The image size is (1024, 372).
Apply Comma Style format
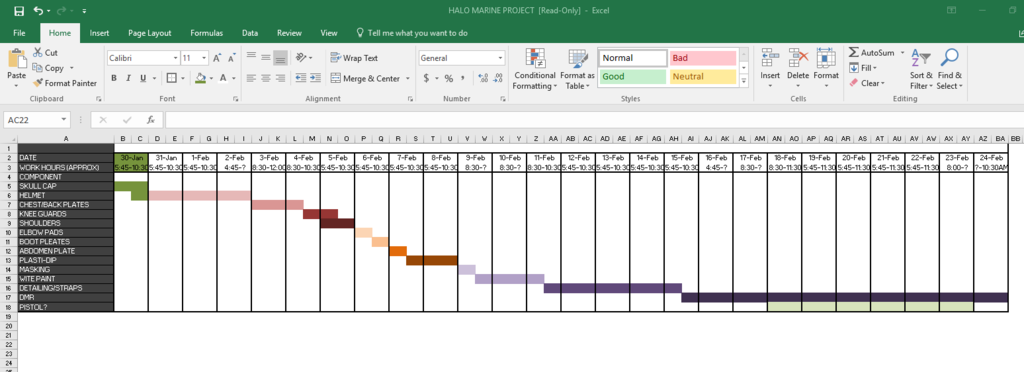click(x=463, y=78)
